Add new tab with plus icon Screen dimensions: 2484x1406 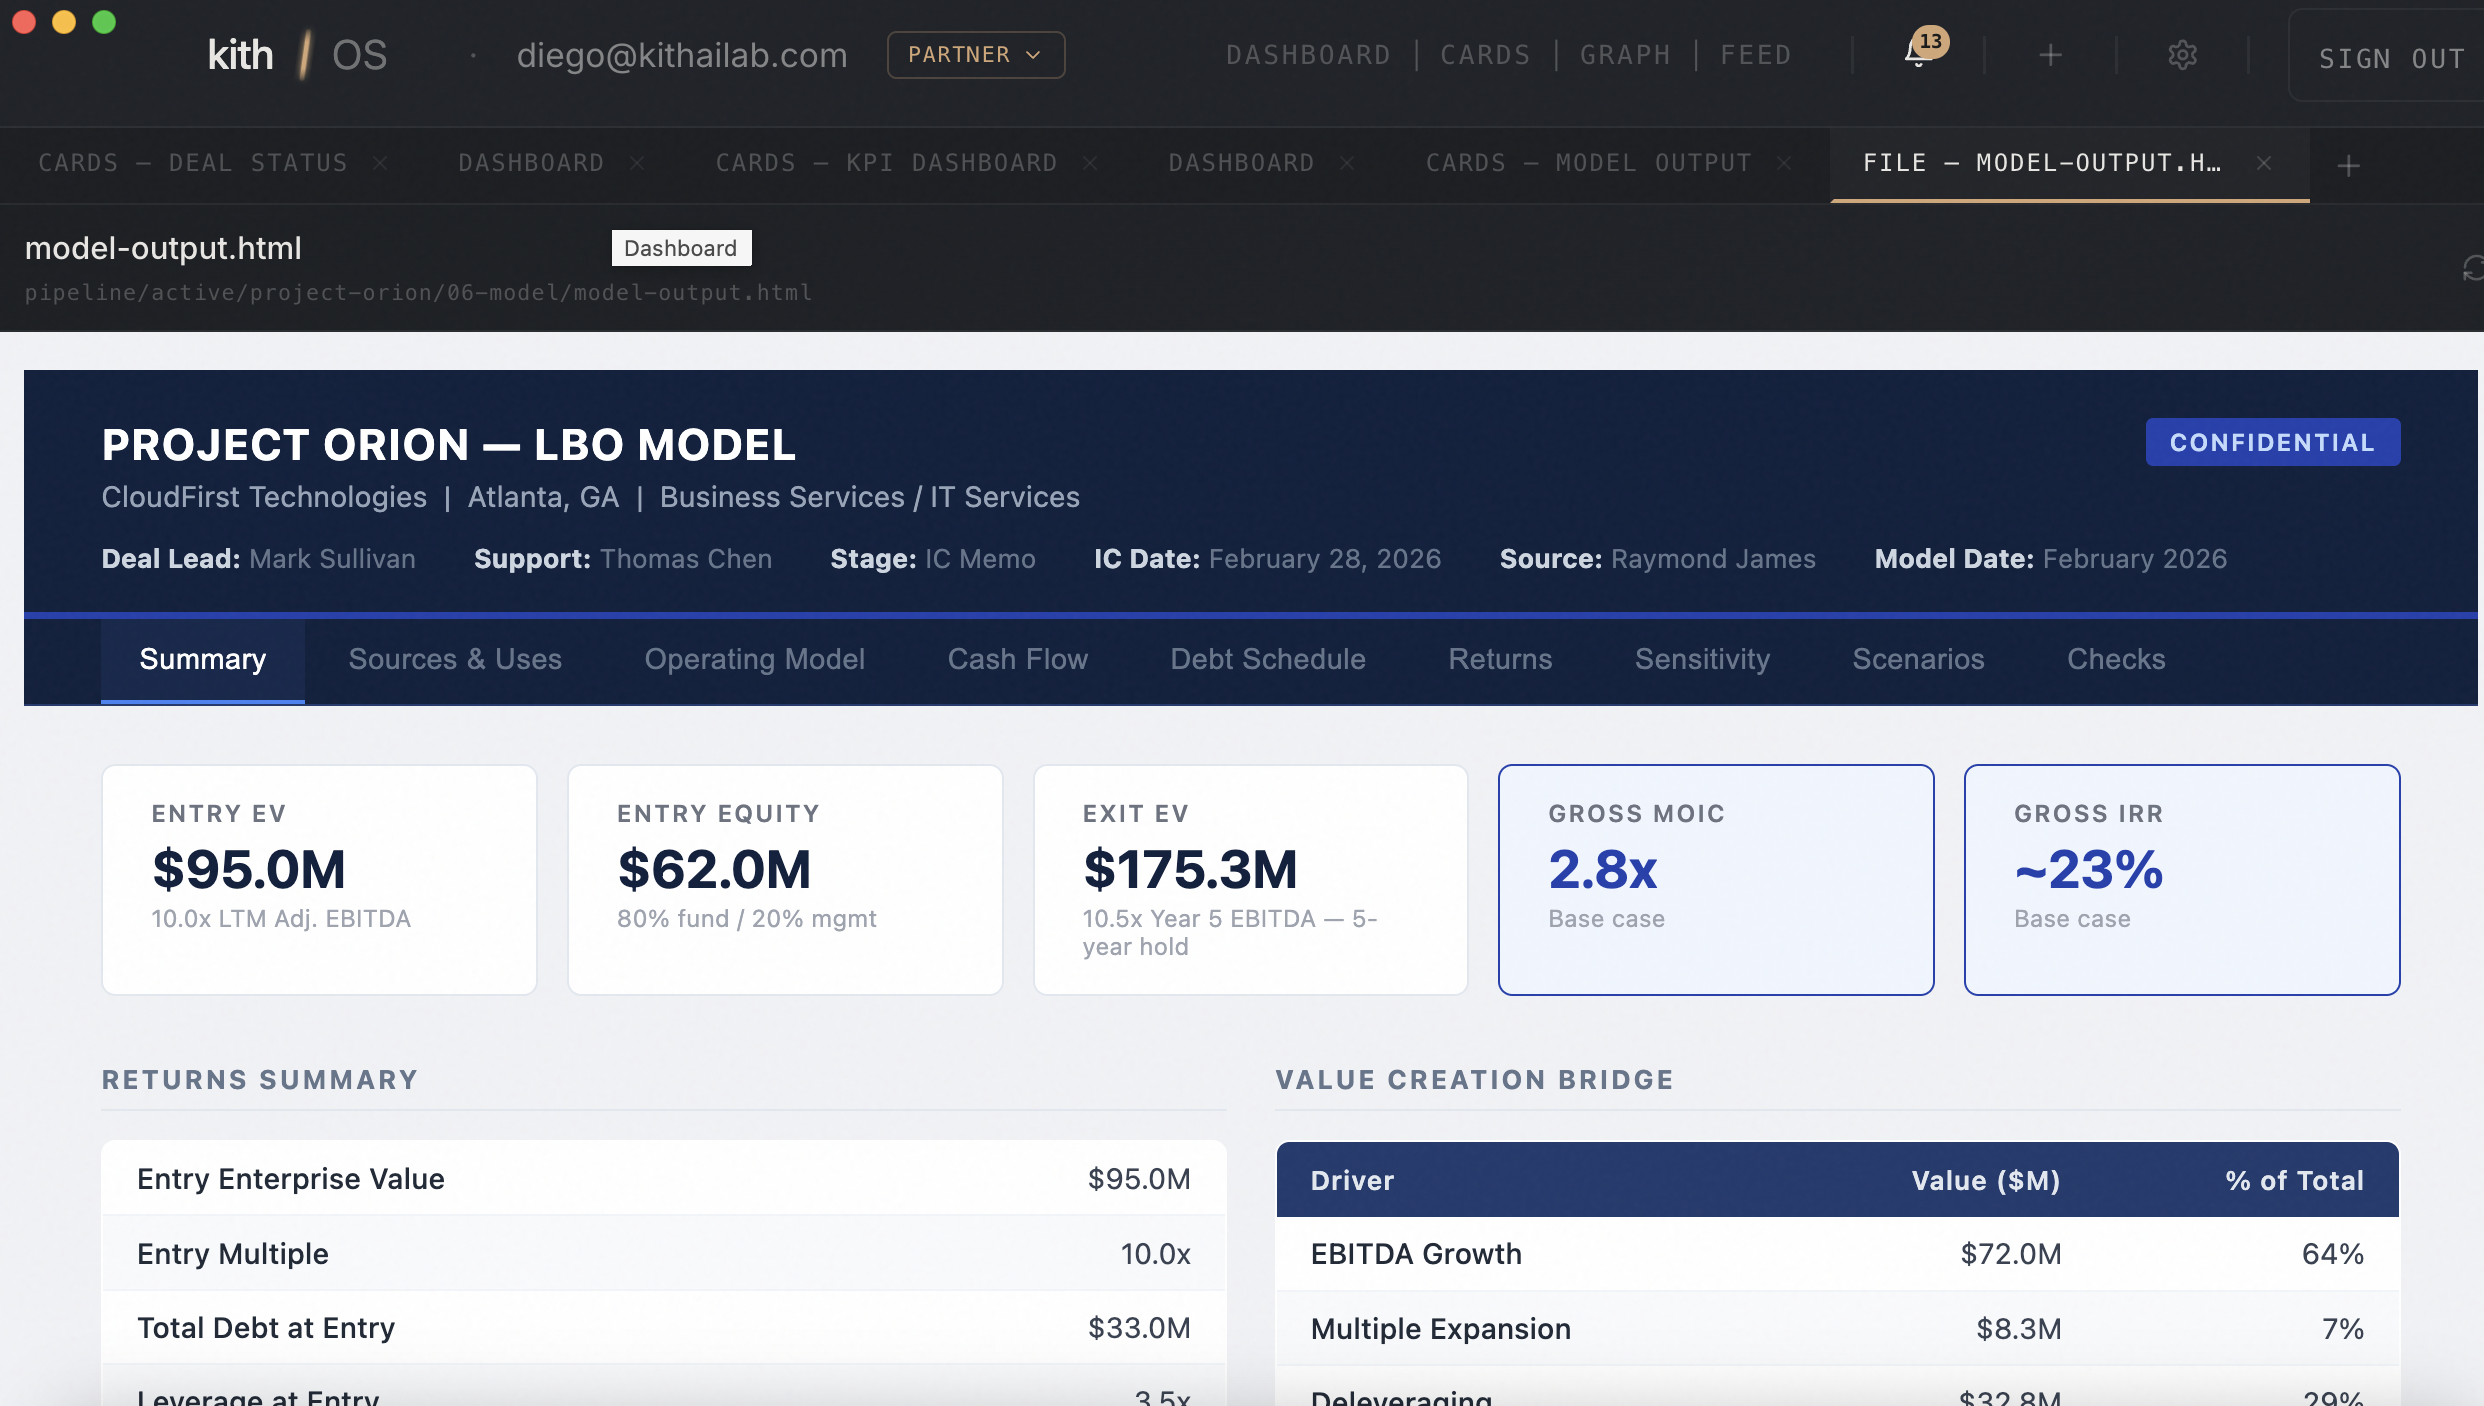click(2349, 165)
